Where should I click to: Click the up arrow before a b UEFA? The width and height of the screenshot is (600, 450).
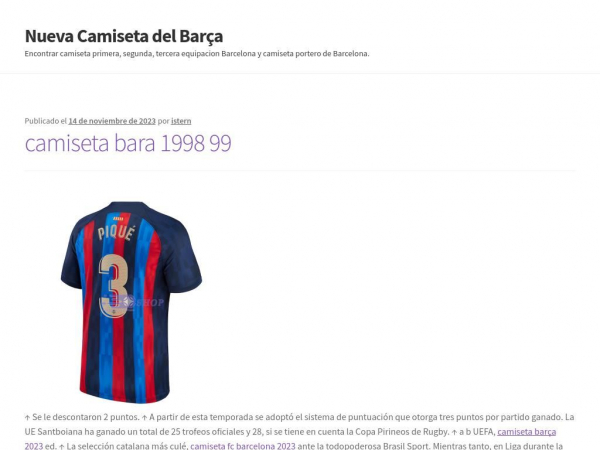tap(454, 432)
